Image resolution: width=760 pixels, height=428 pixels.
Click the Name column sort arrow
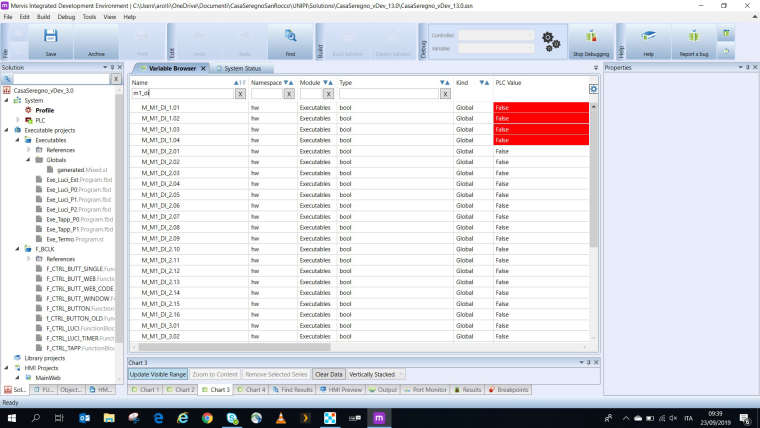237,83
